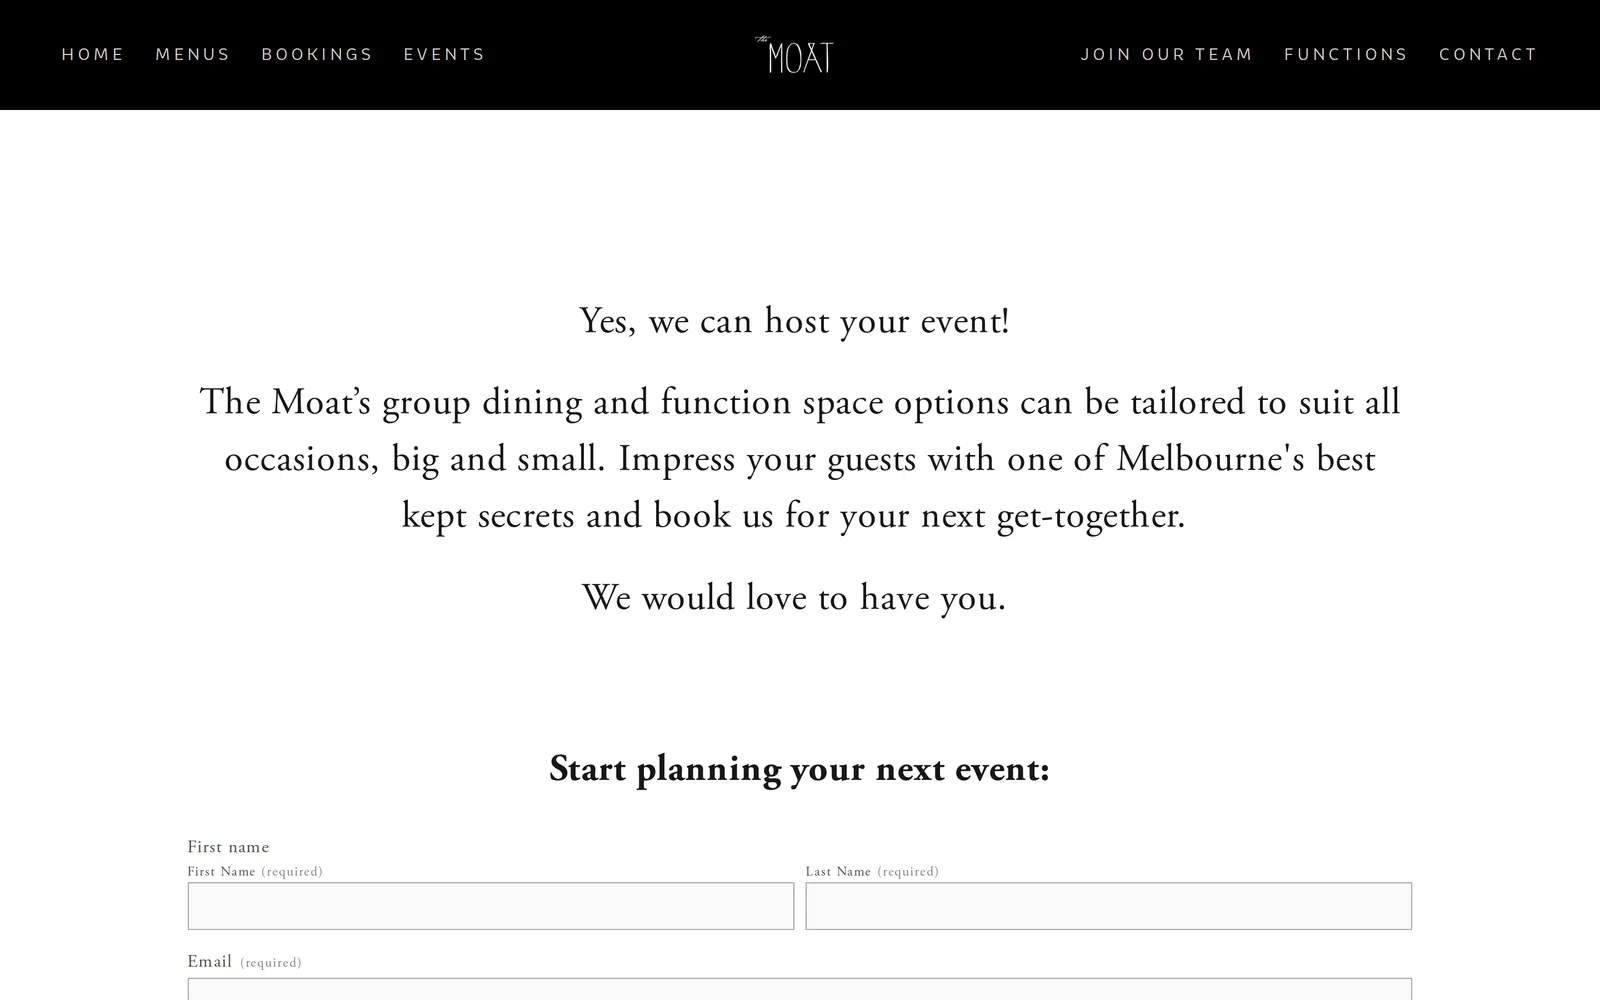Open the Menus page
This screenshot has width=1600, height=1000.
click(193, 54)
